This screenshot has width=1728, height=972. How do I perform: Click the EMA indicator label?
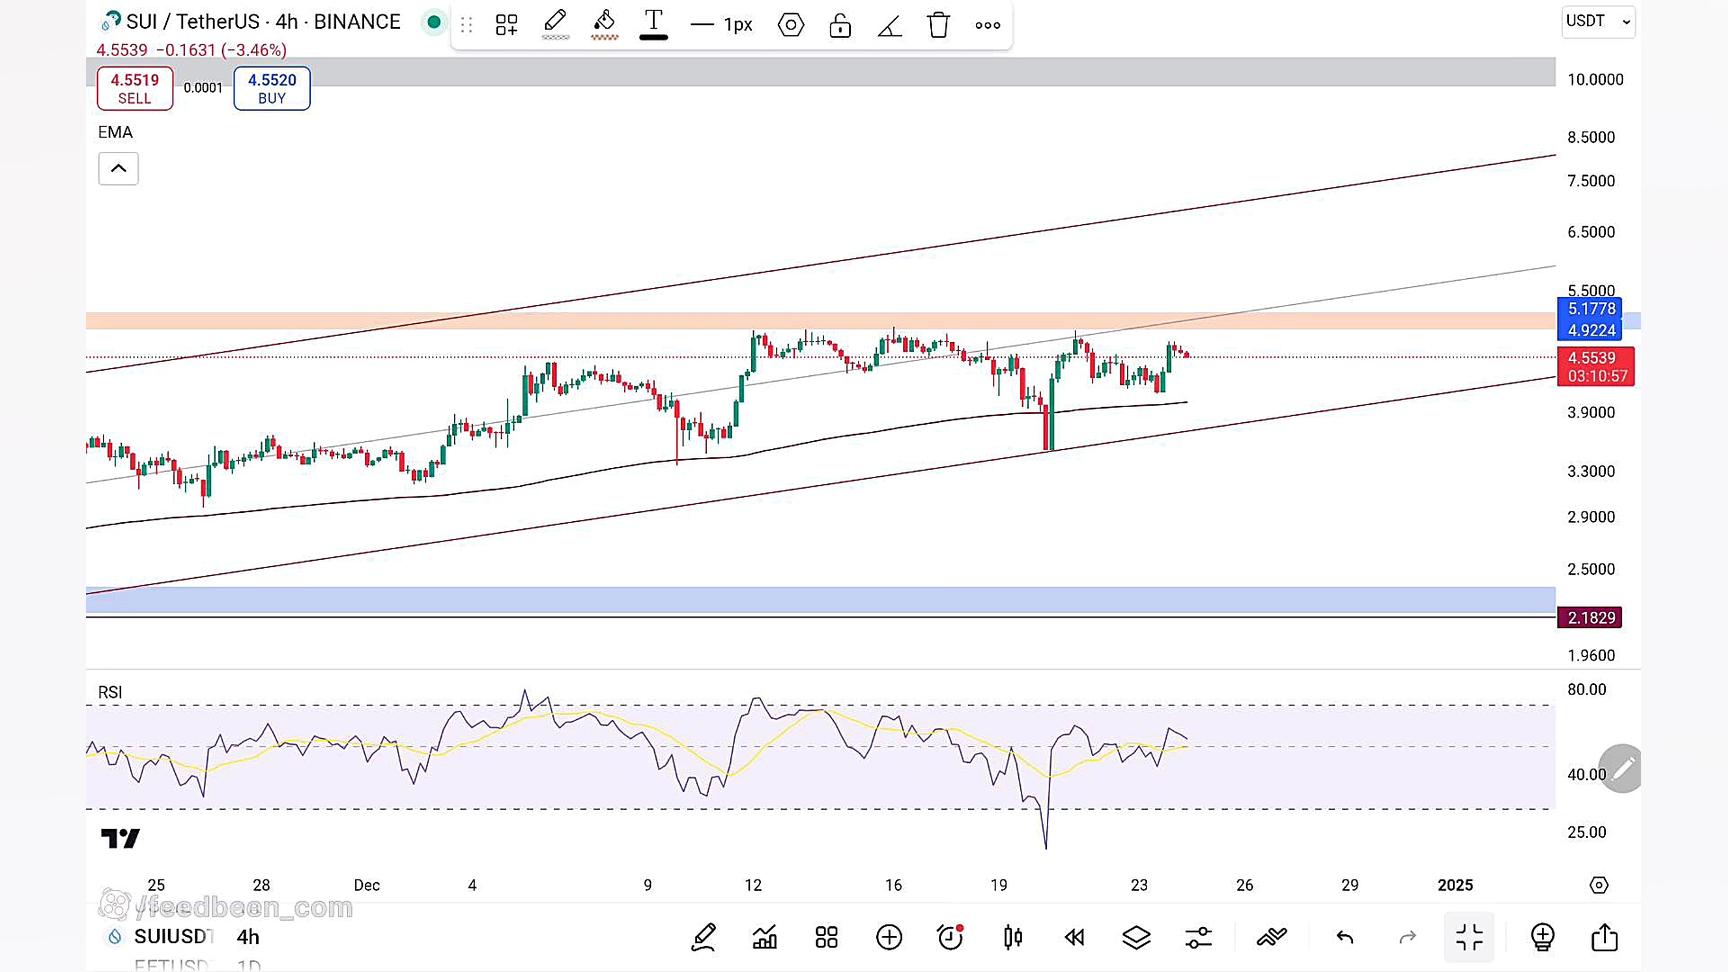[115, 132]
